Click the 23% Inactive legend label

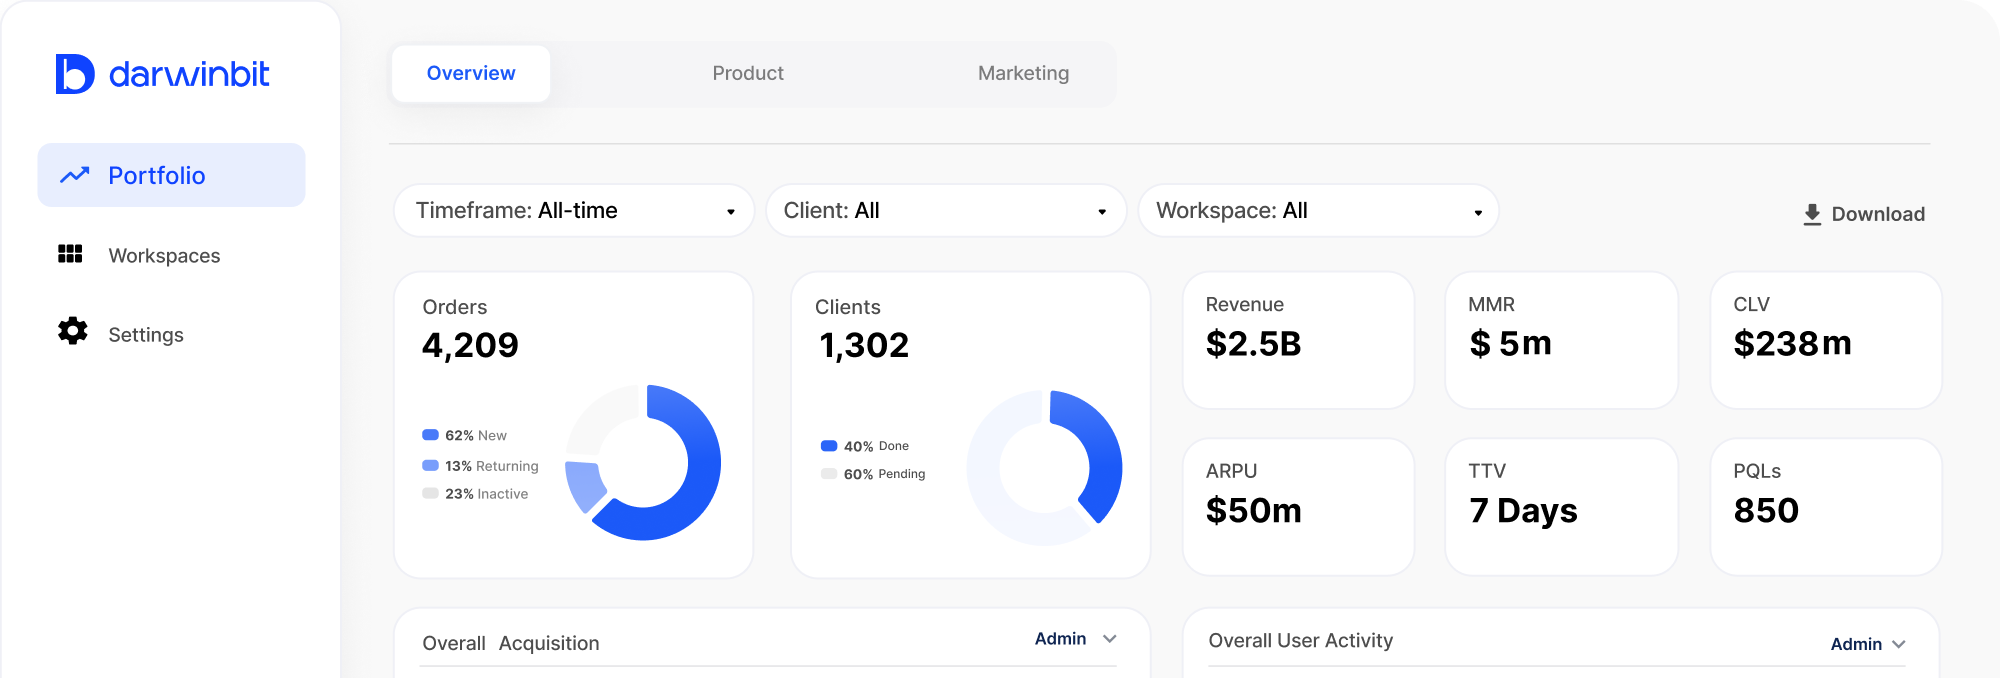click(x=486, y=493)
